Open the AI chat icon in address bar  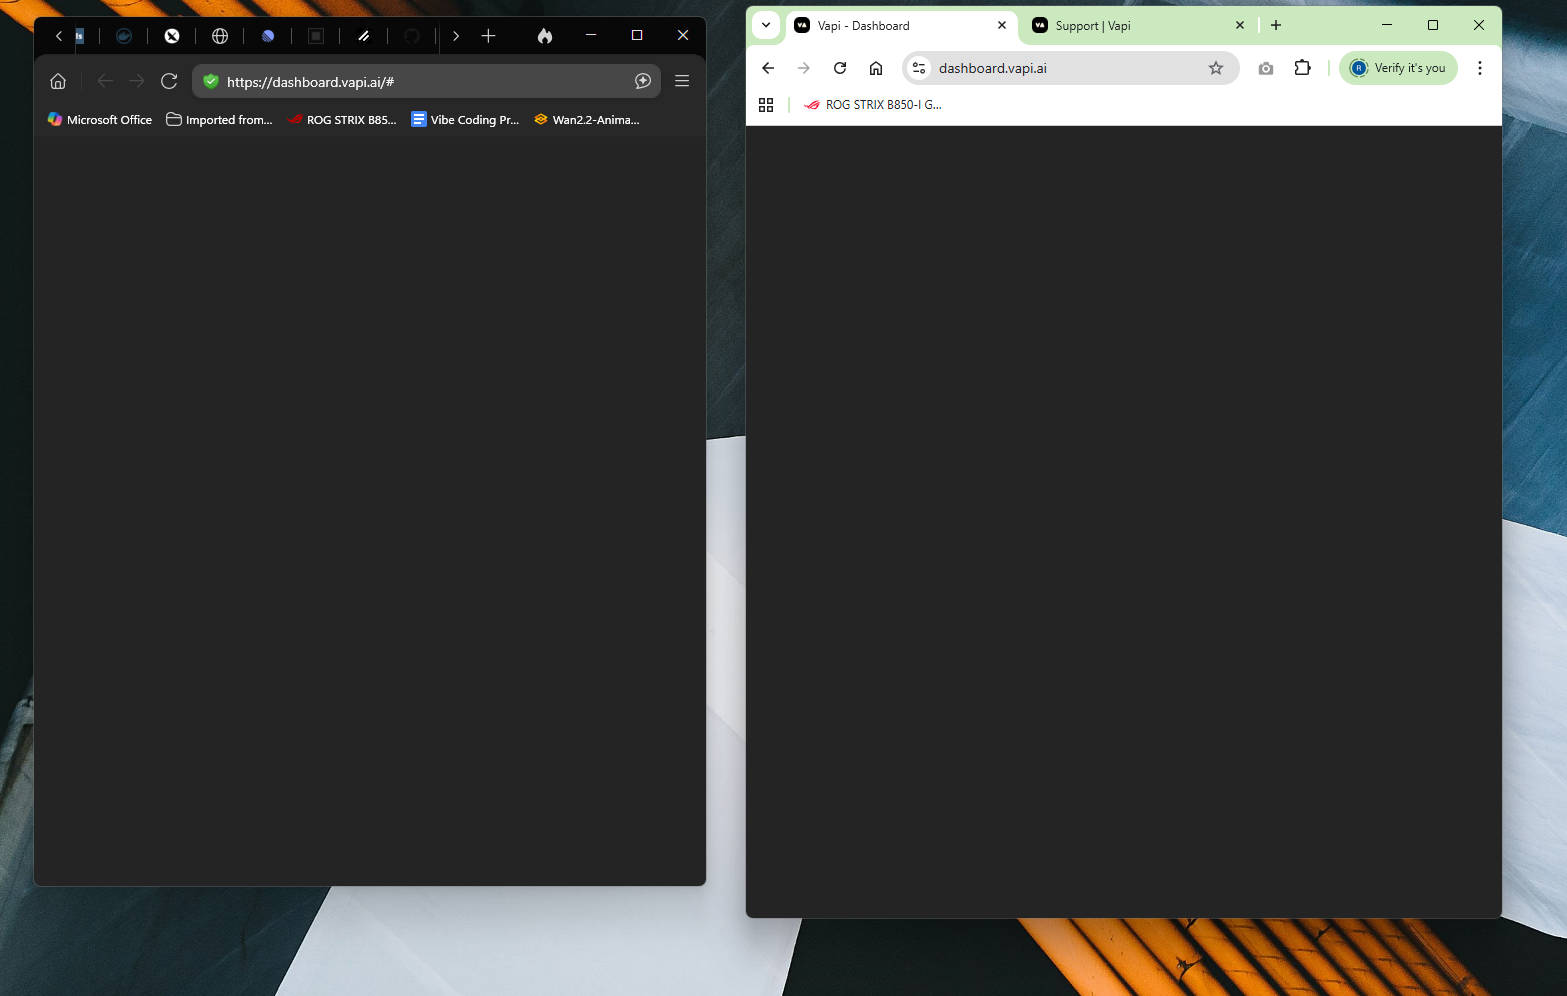[643, 81]
